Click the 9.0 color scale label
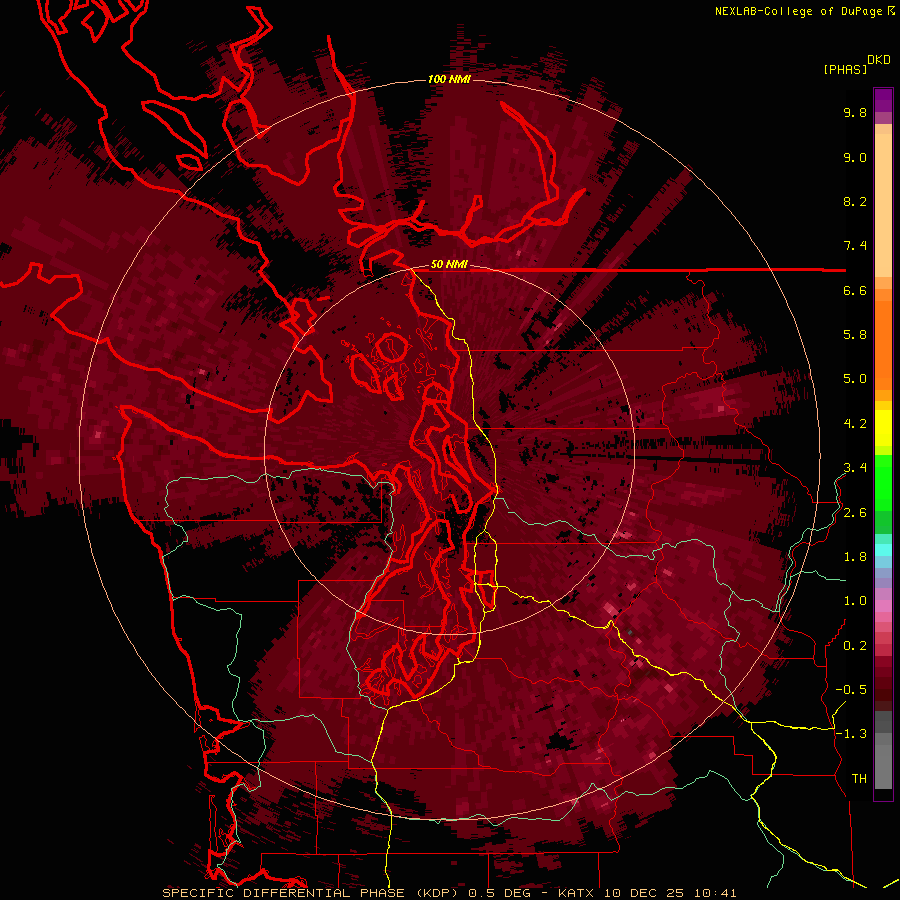 (855, 157)
